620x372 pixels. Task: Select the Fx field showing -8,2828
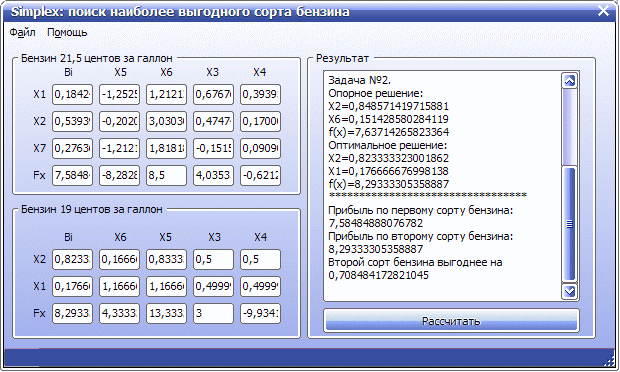tap(119, 175)
